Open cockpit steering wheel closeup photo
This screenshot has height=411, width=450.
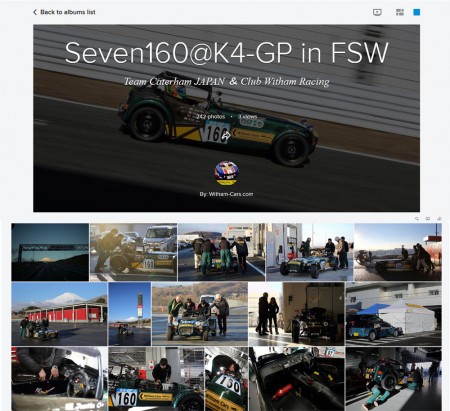coord(59,379)
